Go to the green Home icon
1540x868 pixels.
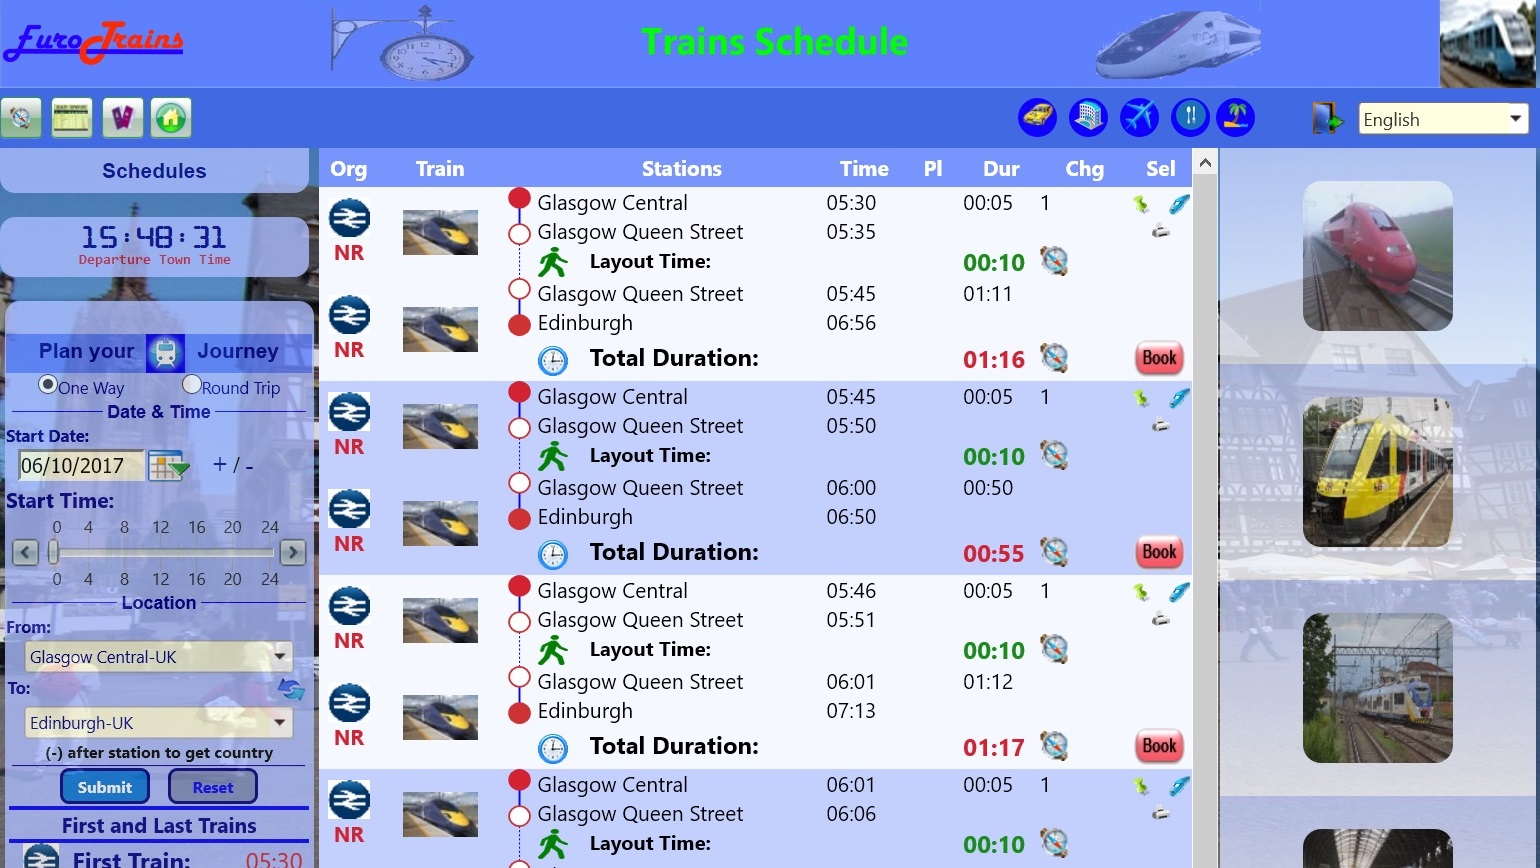(x=171, y=118)
